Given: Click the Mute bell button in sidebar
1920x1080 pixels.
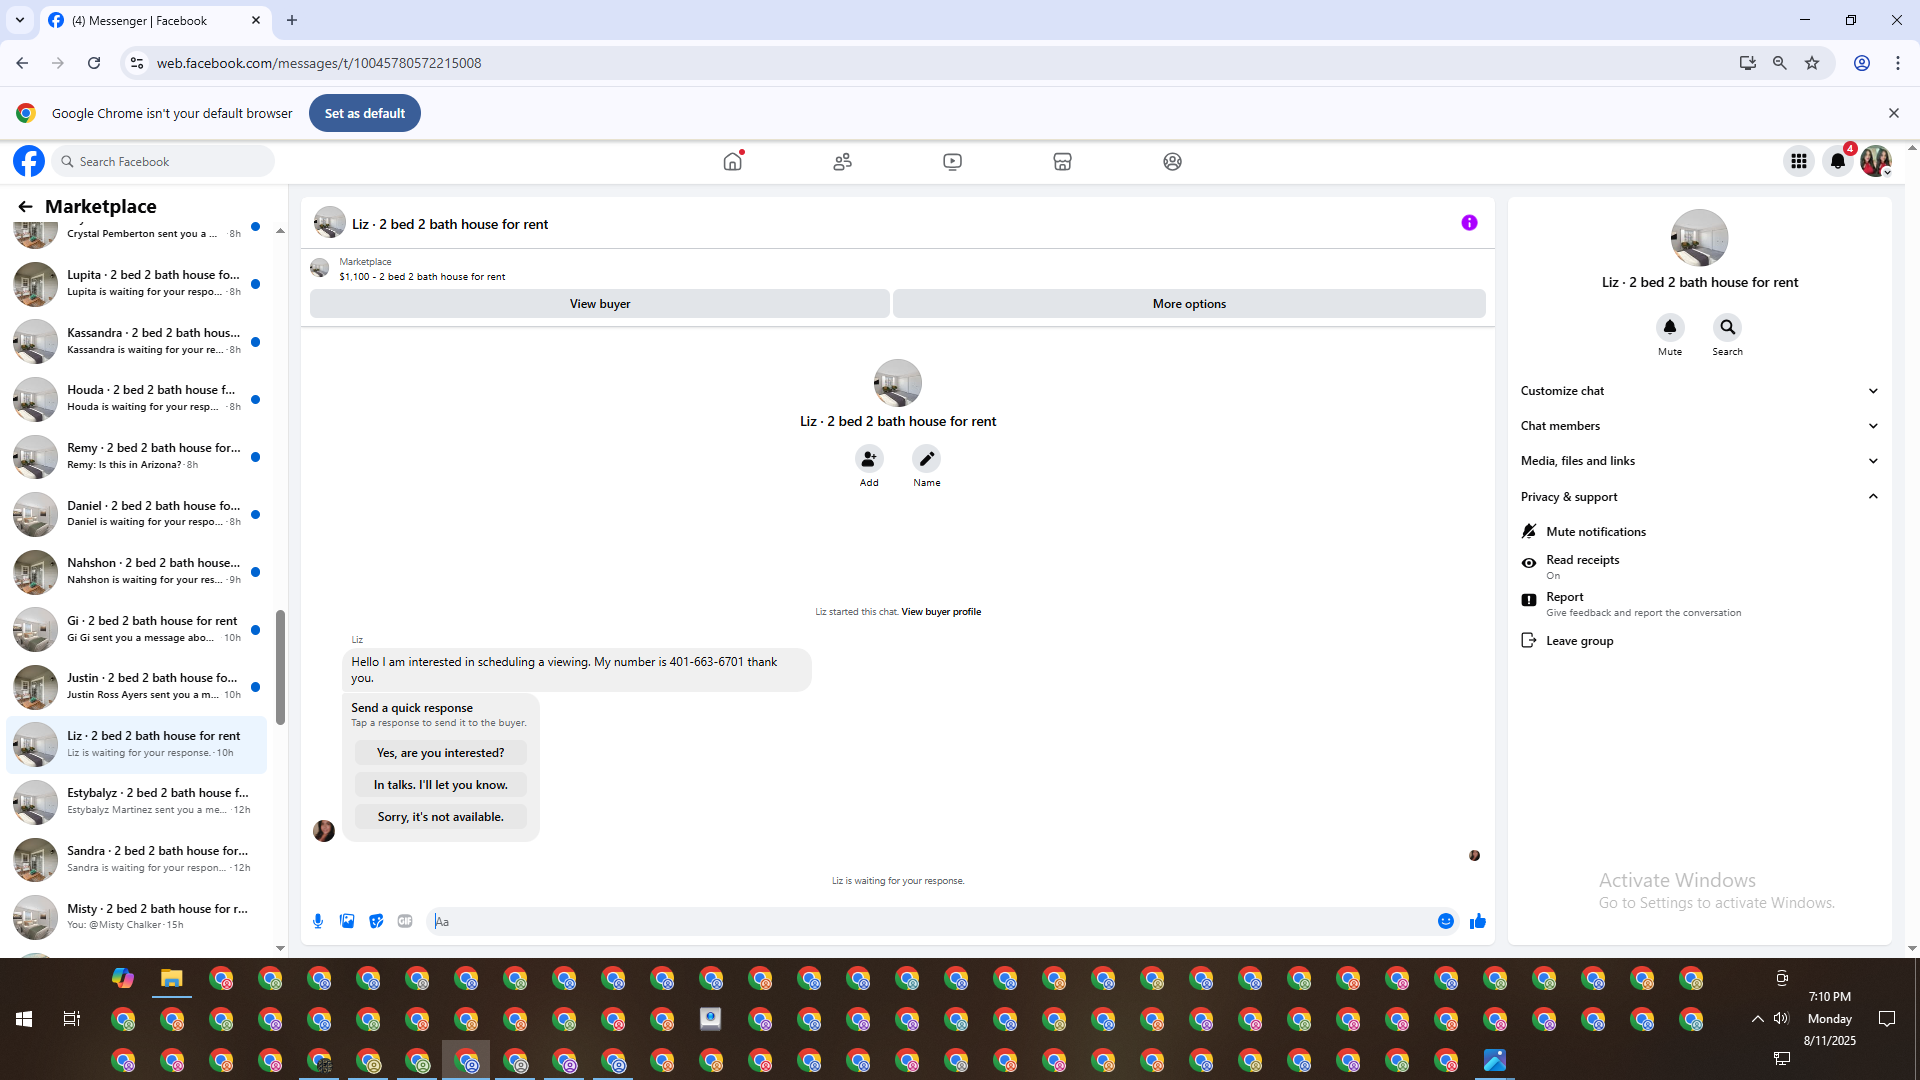Looking at the screenshot, I should tap(1670, 328).
